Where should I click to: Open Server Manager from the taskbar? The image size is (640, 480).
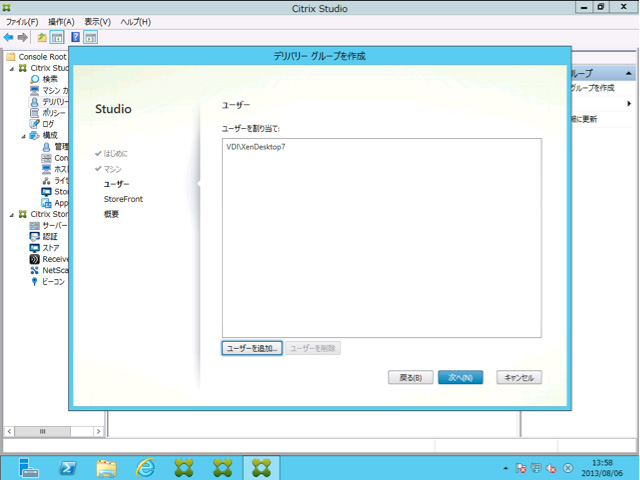click(29, 468)
